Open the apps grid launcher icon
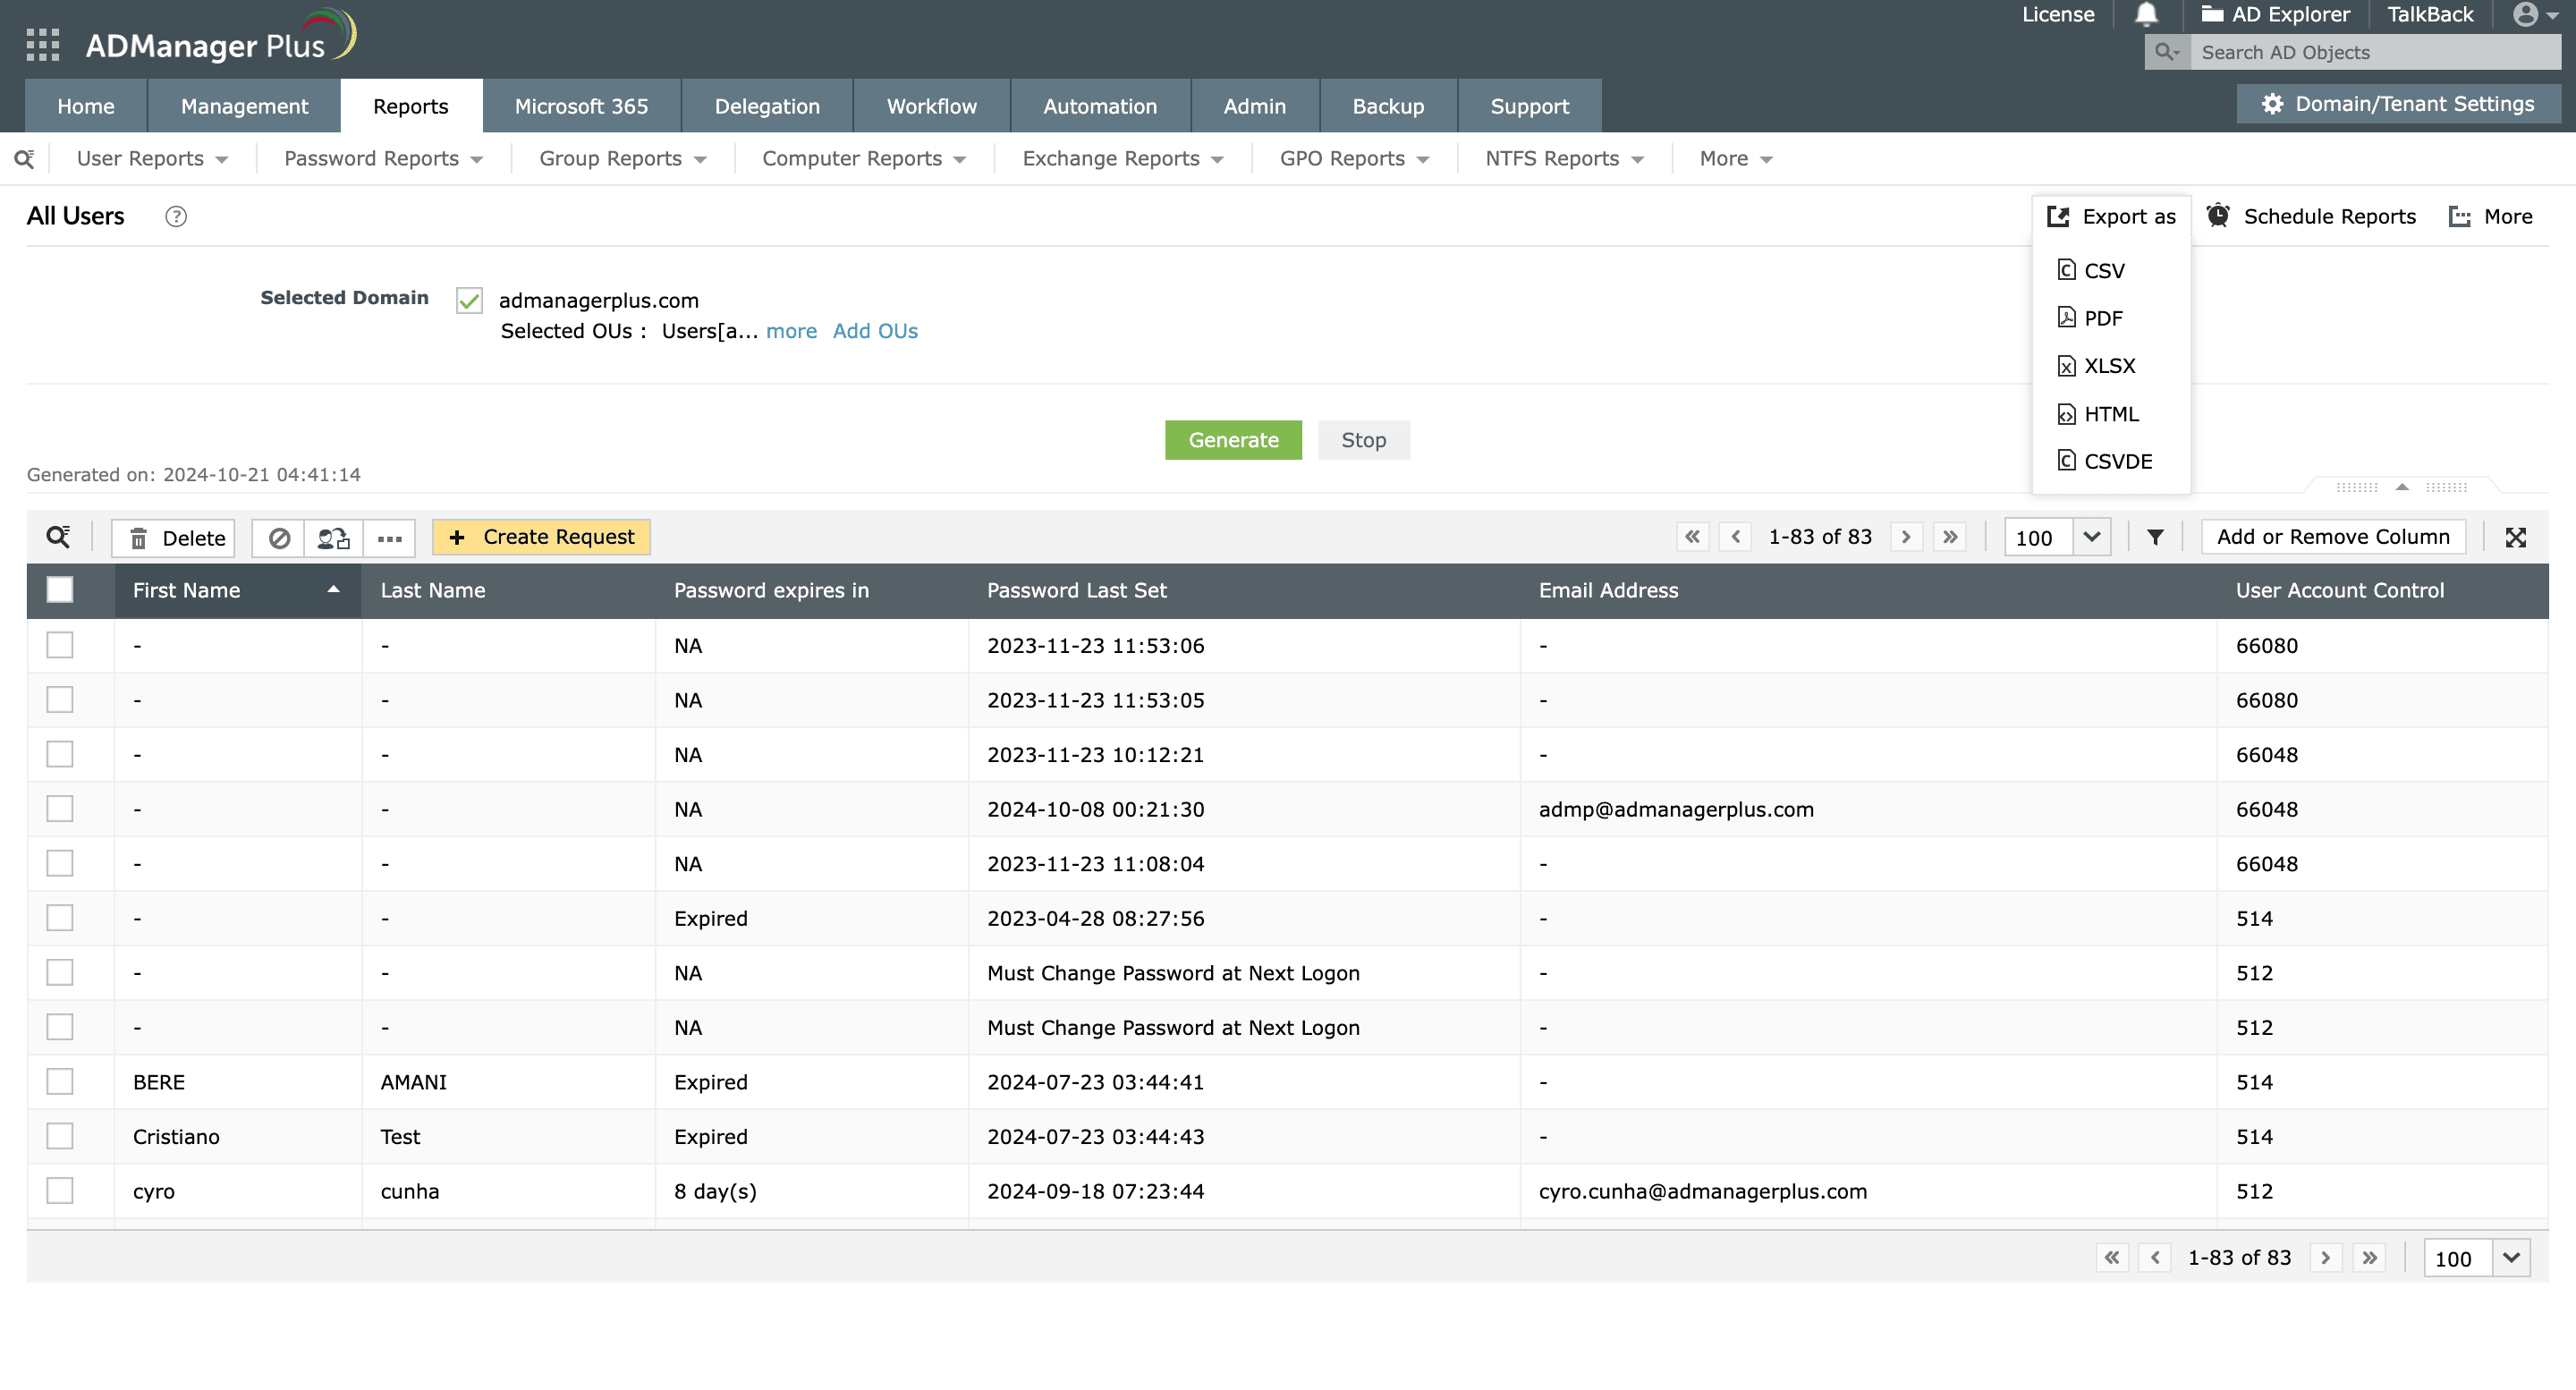The height and width of the screenshot is (1390, 2576). click(42, 45)
